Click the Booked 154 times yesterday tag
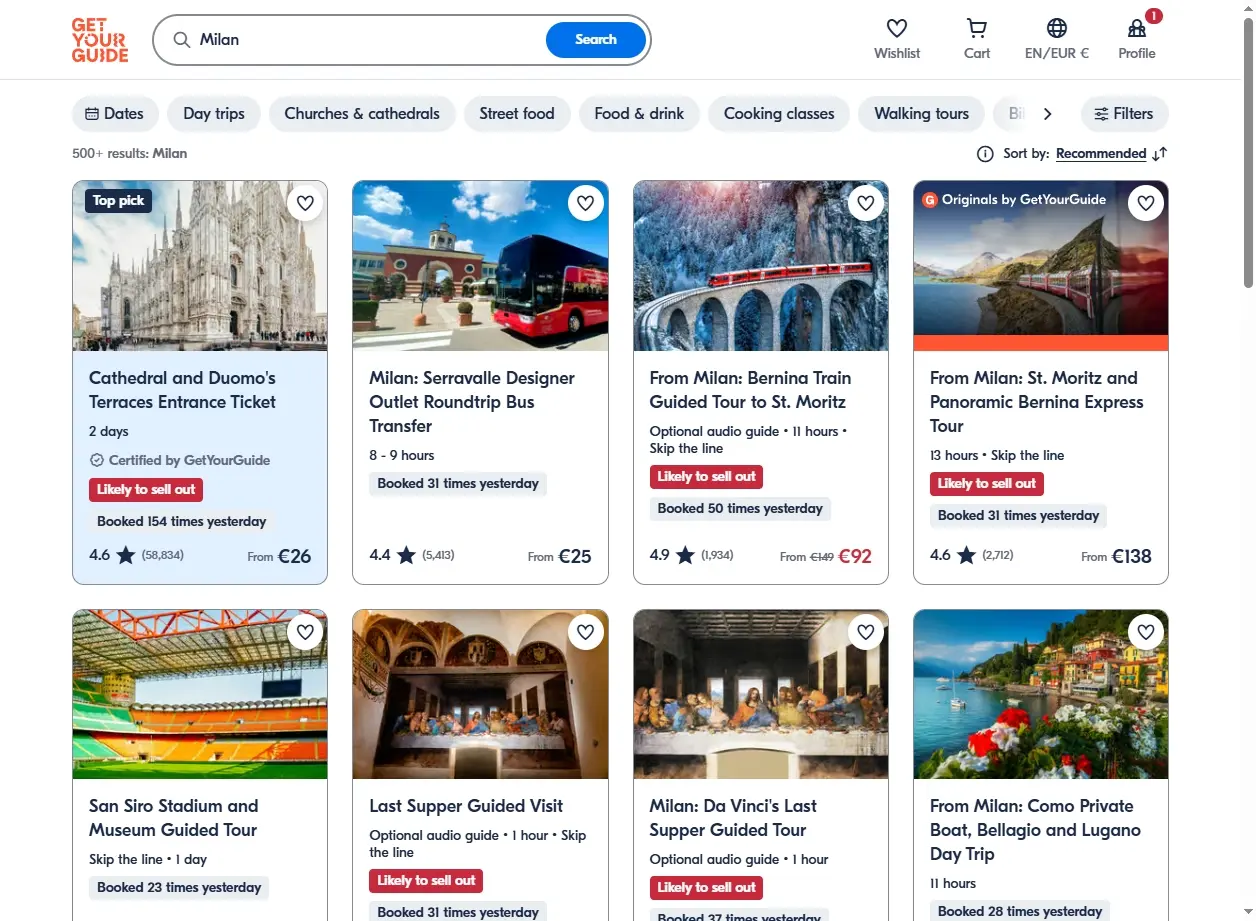Viewport: 1256px width, 921px height. pyautogui.click(x=182, y=521)
